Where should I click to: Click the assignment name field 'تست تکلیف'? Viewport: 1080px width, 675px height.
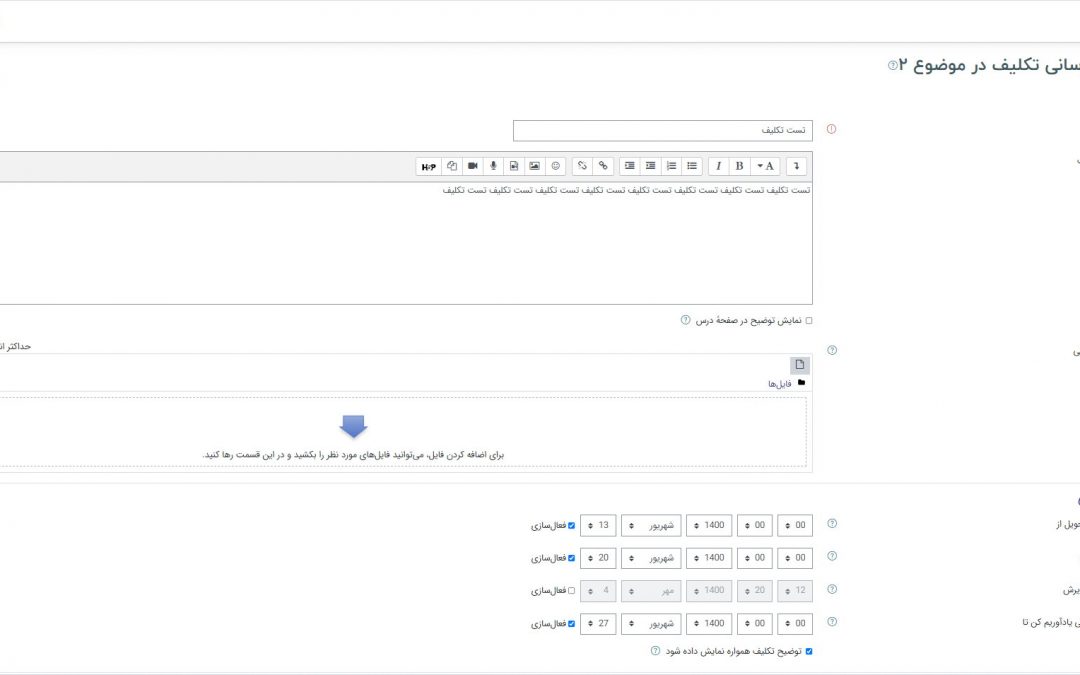coord(662,131)
